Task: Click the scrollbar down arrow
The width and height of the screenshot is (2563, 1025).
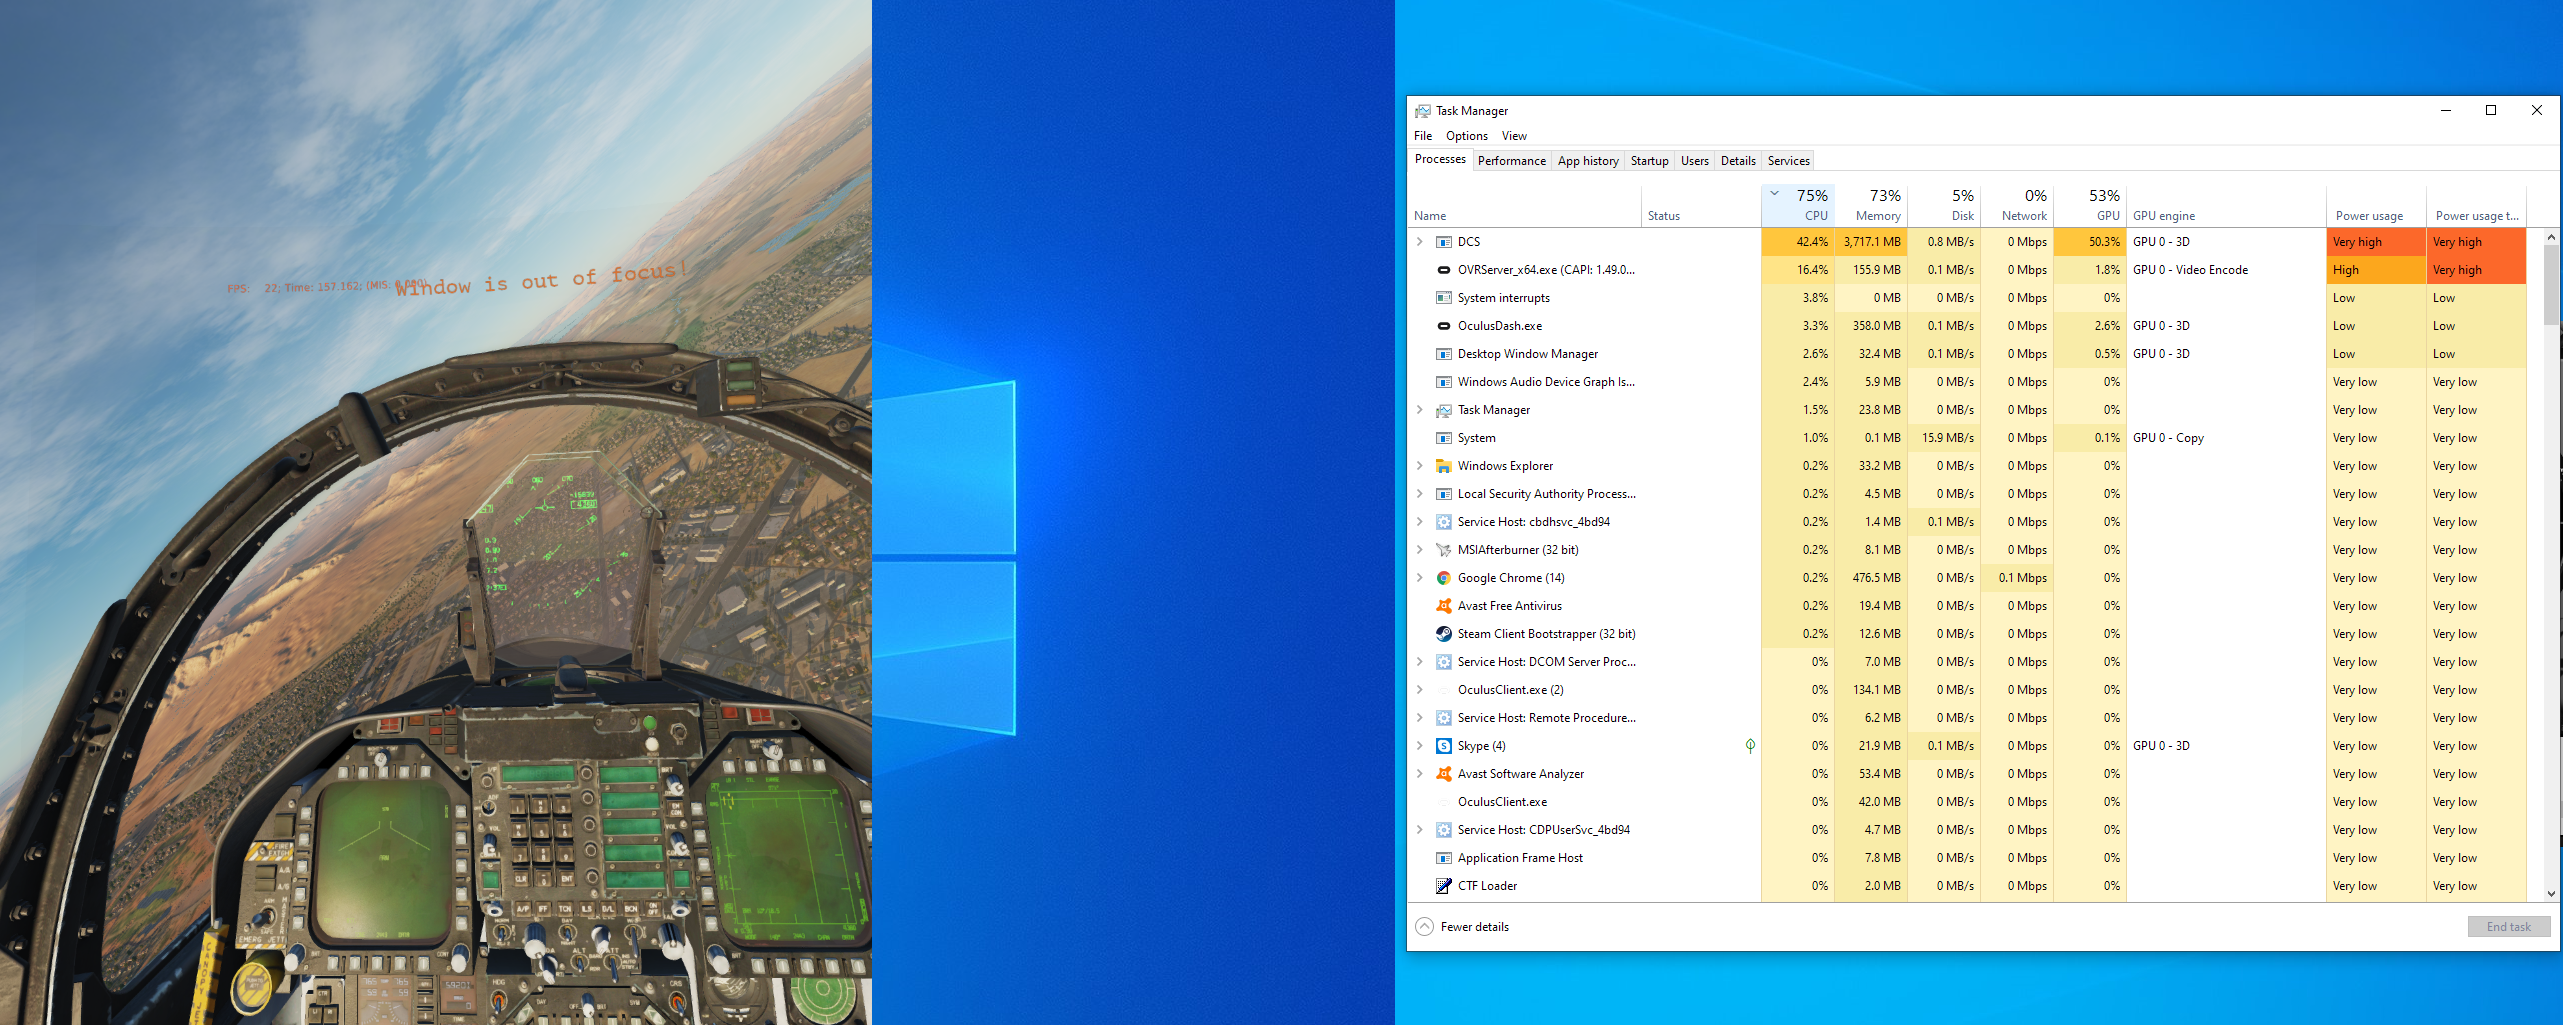Action: point(2551,893)
